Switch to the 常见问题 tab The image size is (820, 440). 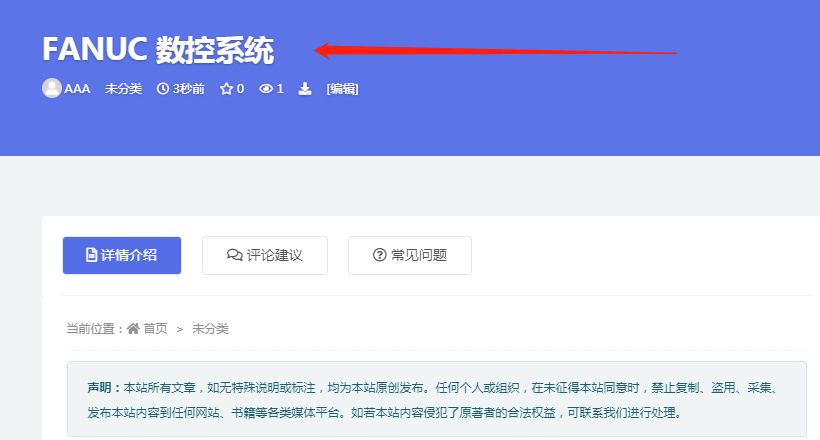[410, 255]
